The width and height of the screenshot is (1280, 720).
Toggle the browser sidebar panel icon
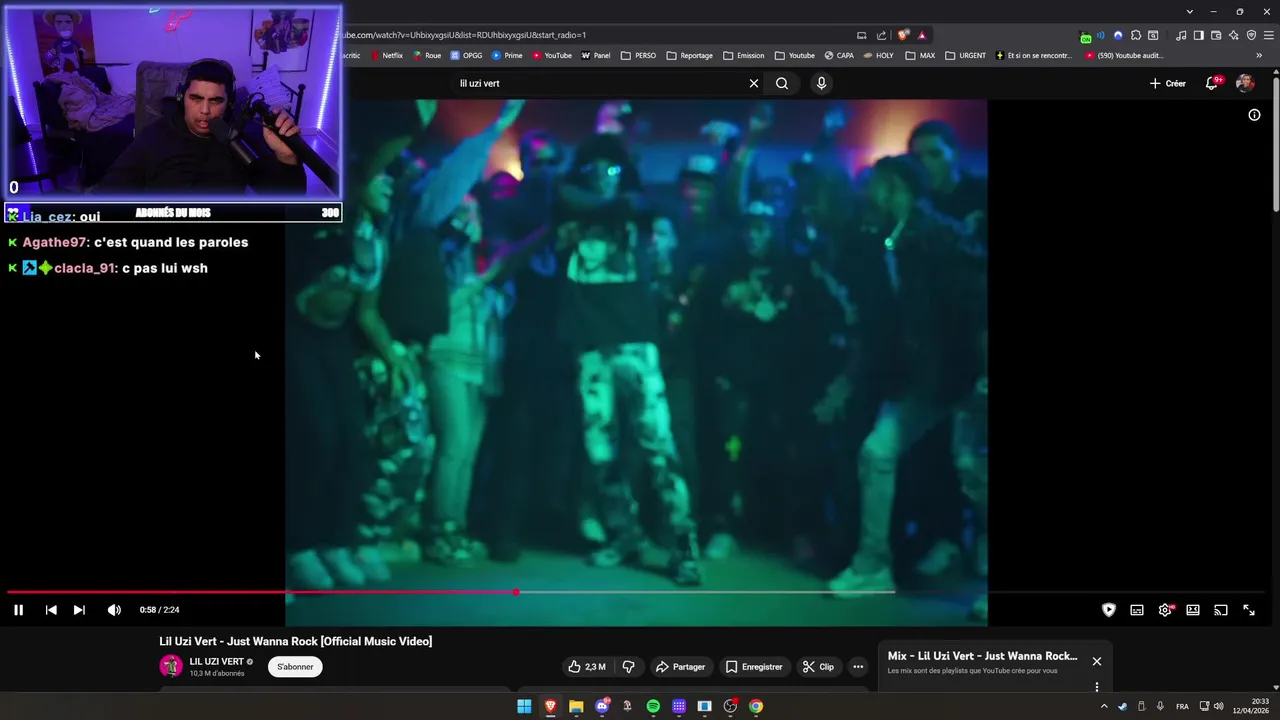(x=1198, y=35)
